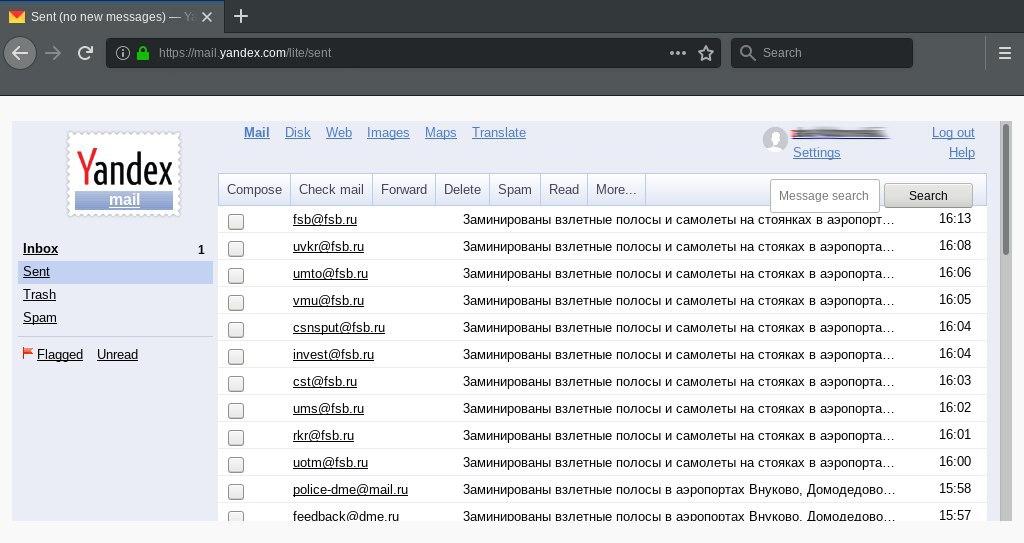The image size is (1024, 543).
Task: Open the Trash folder
Action: coord(39,294)
